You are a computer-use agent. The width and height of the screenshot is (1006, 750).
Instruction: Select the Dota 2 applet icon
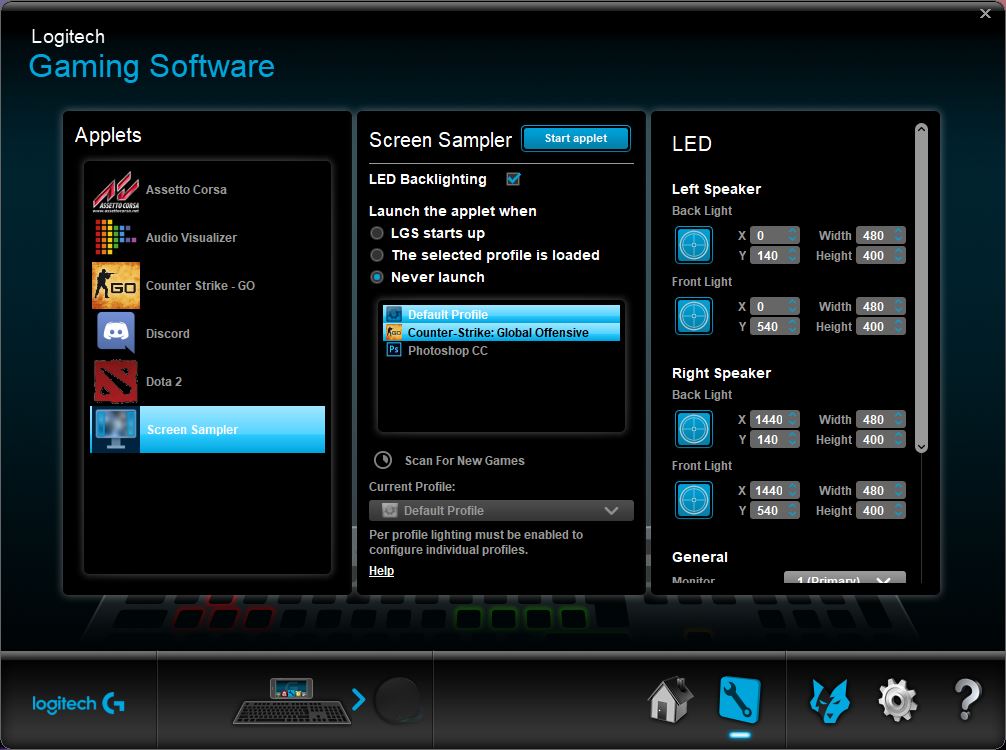point(115,381)
